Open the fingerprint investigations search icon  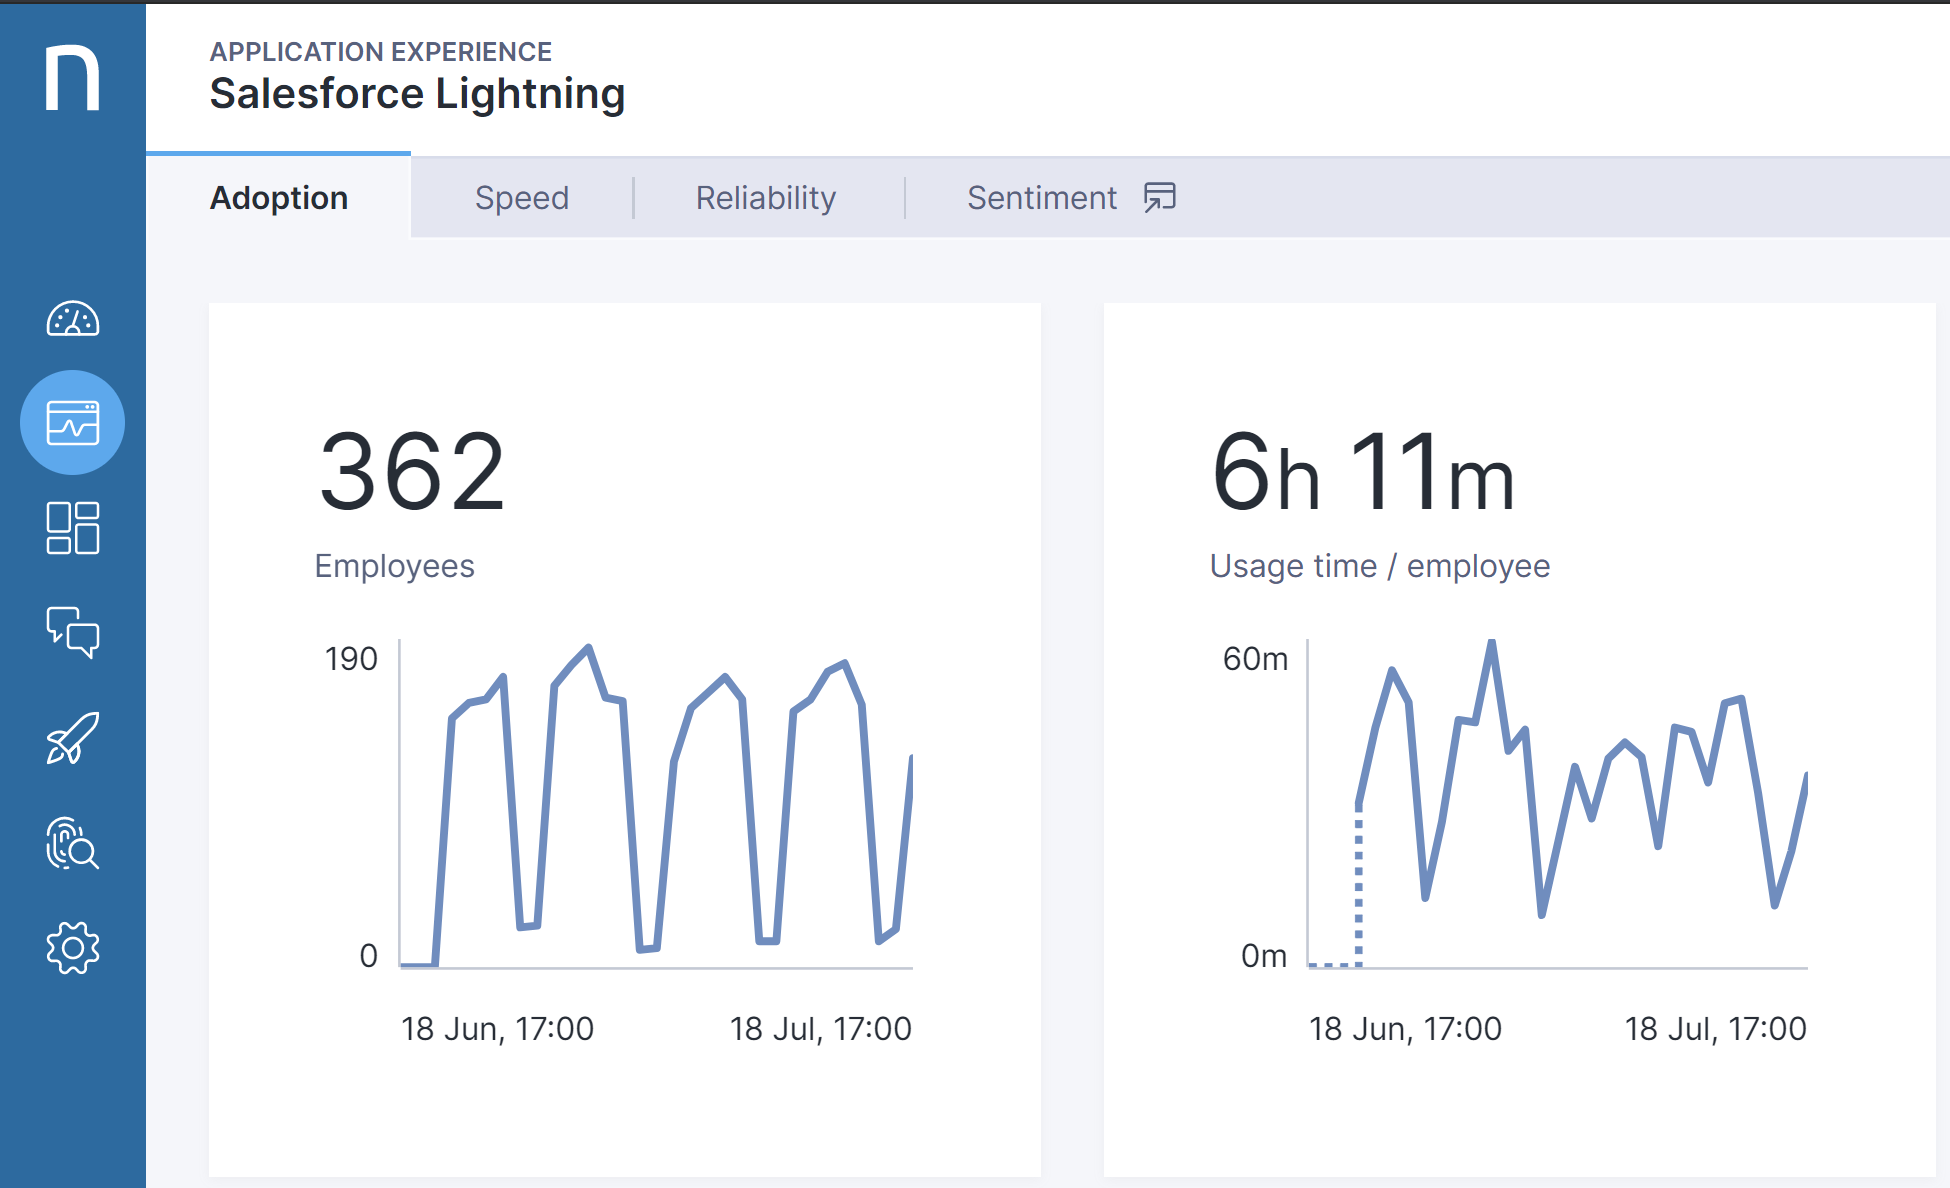(72, 843)
